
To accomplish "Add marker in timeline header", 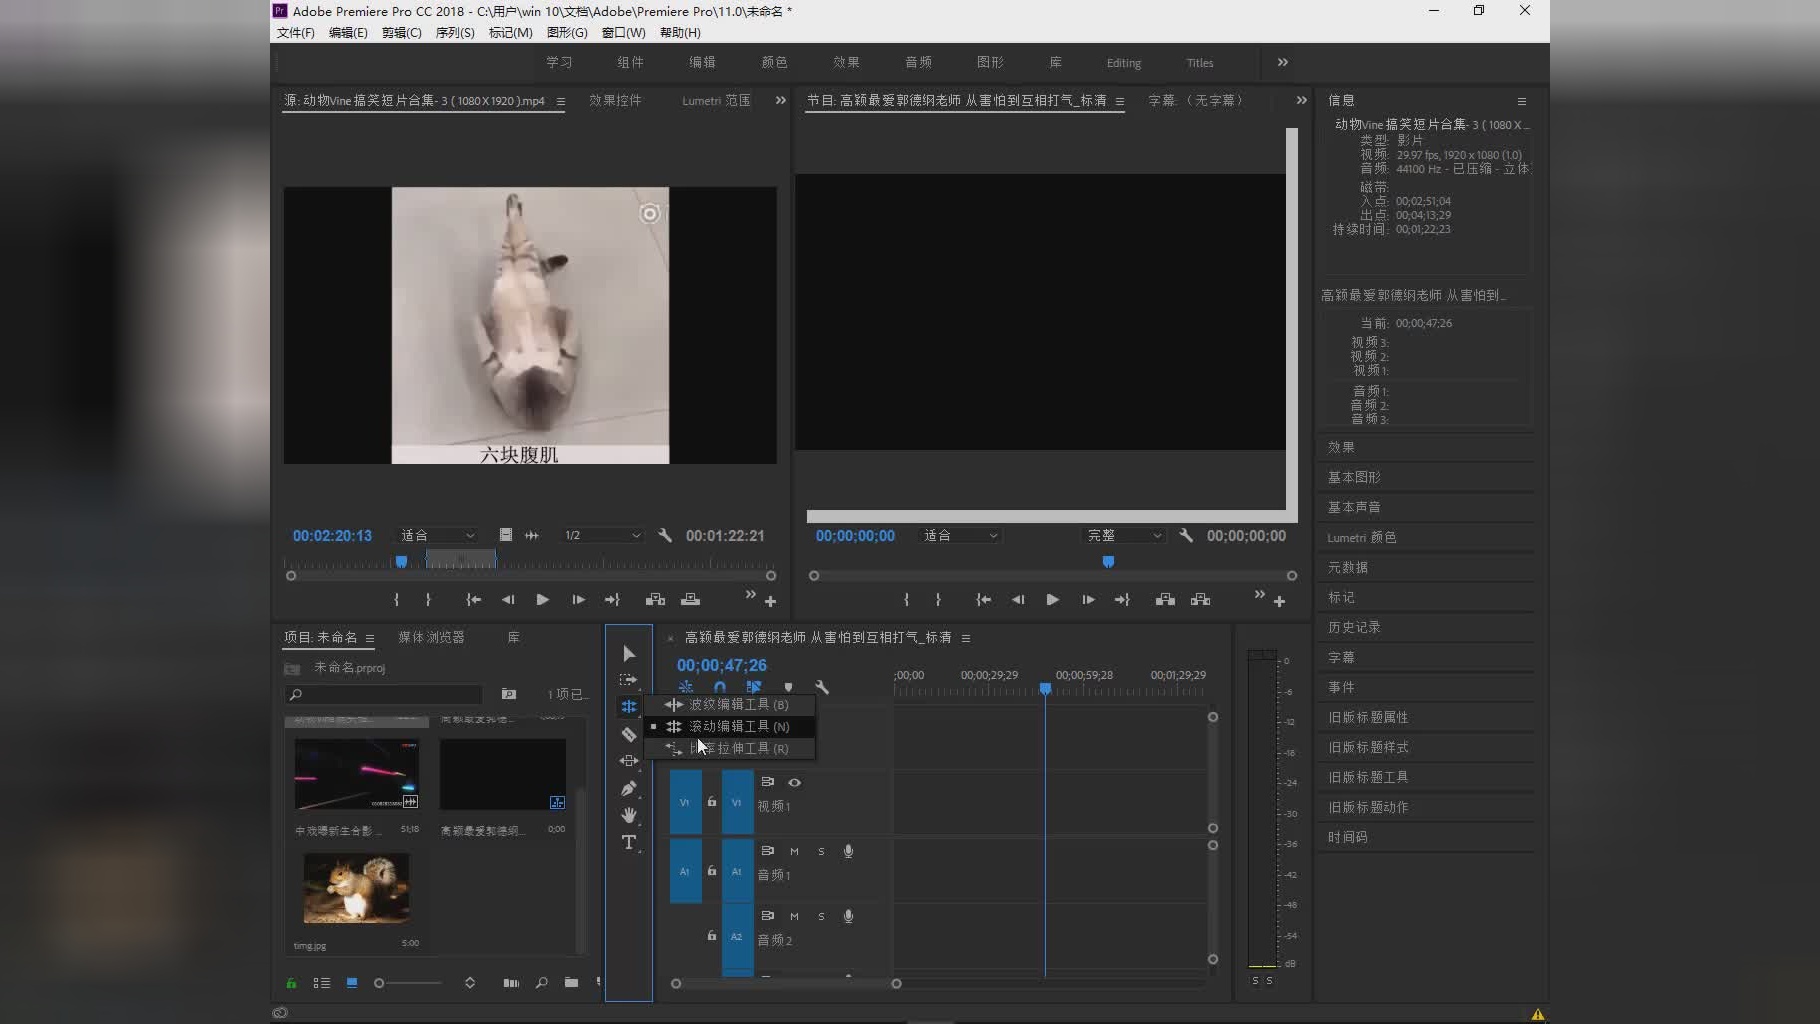I will pos(788,687).
